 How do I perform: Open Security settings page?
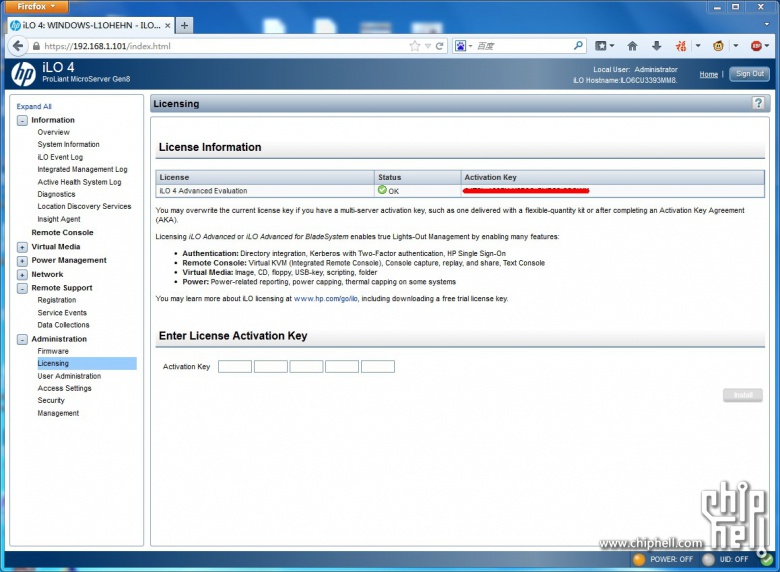coord(51,400)
